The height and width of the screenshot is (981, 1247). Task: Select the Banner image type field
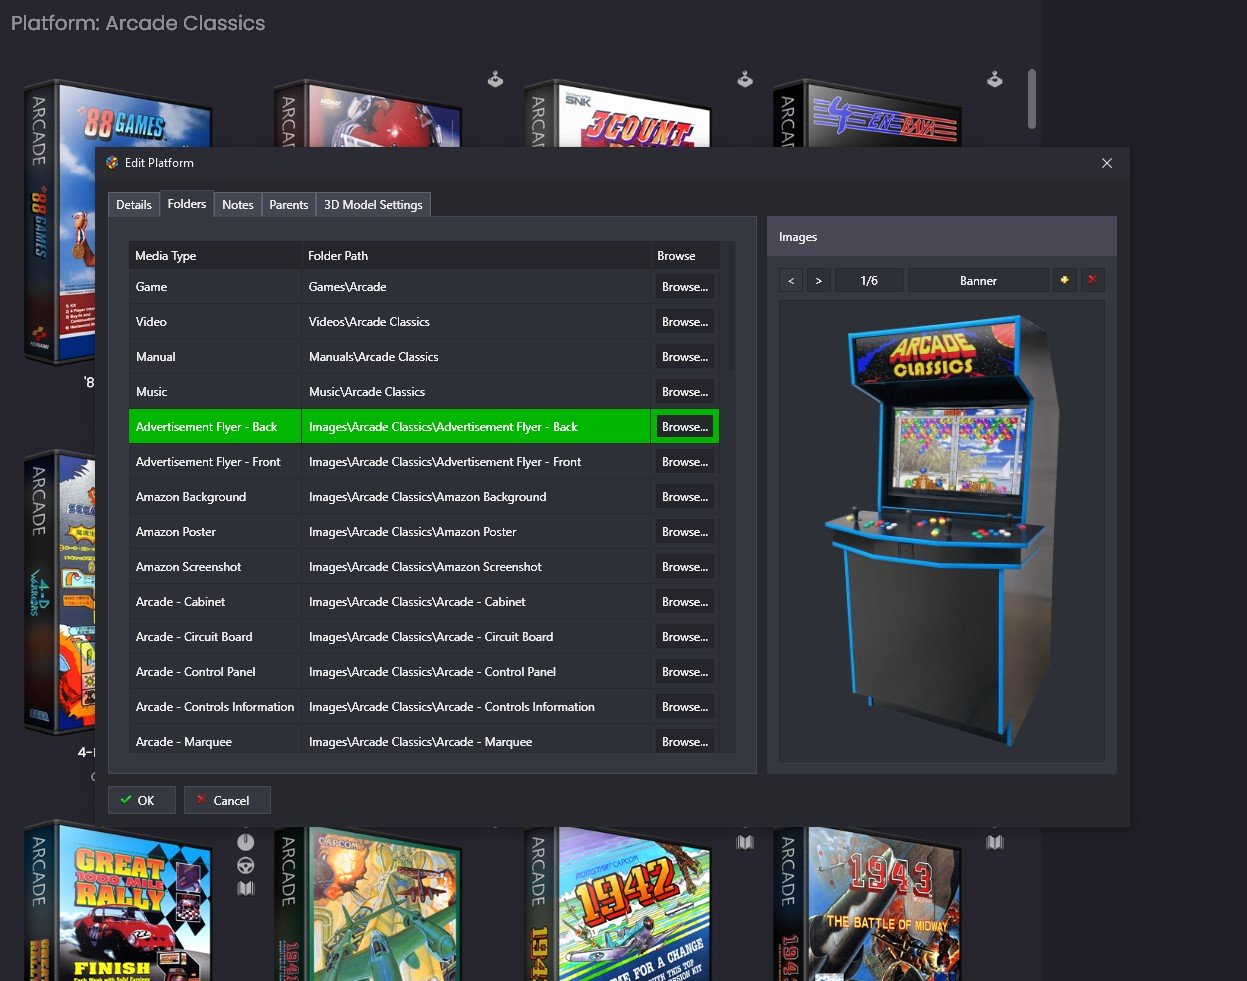[x=978, y=281]
